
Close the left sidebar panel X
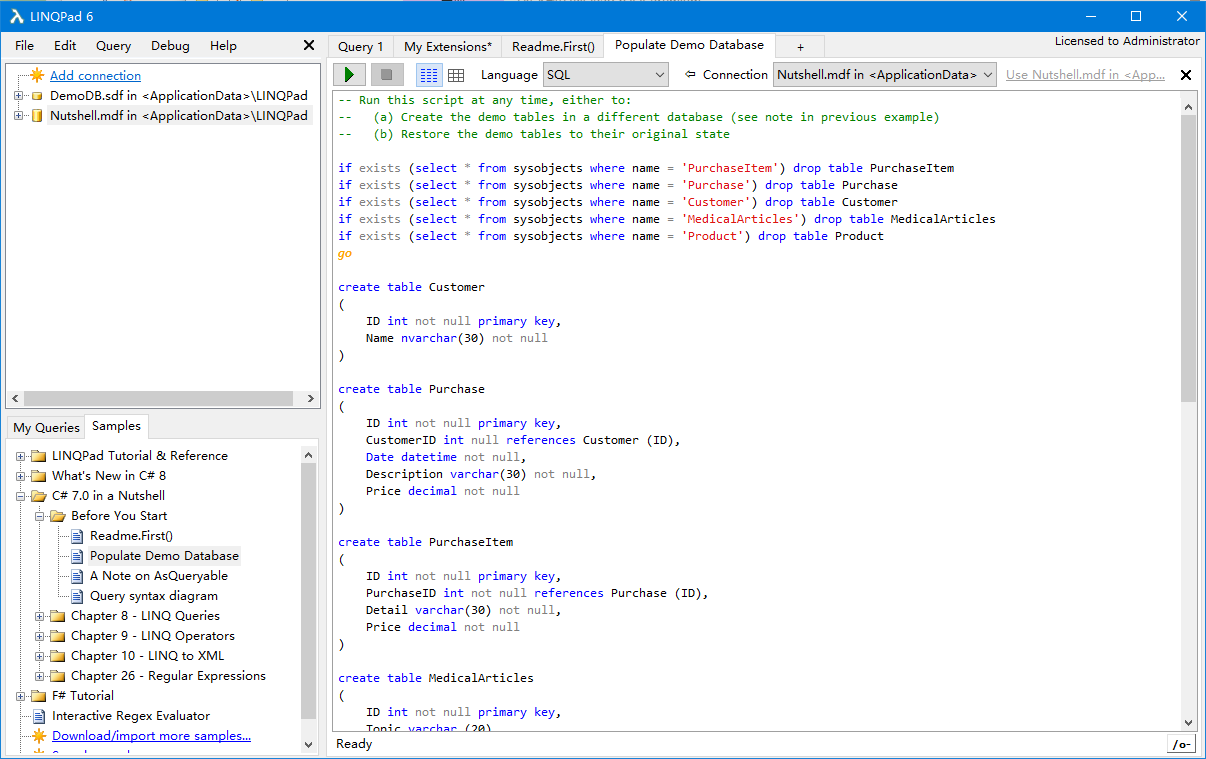pos(309,45)
